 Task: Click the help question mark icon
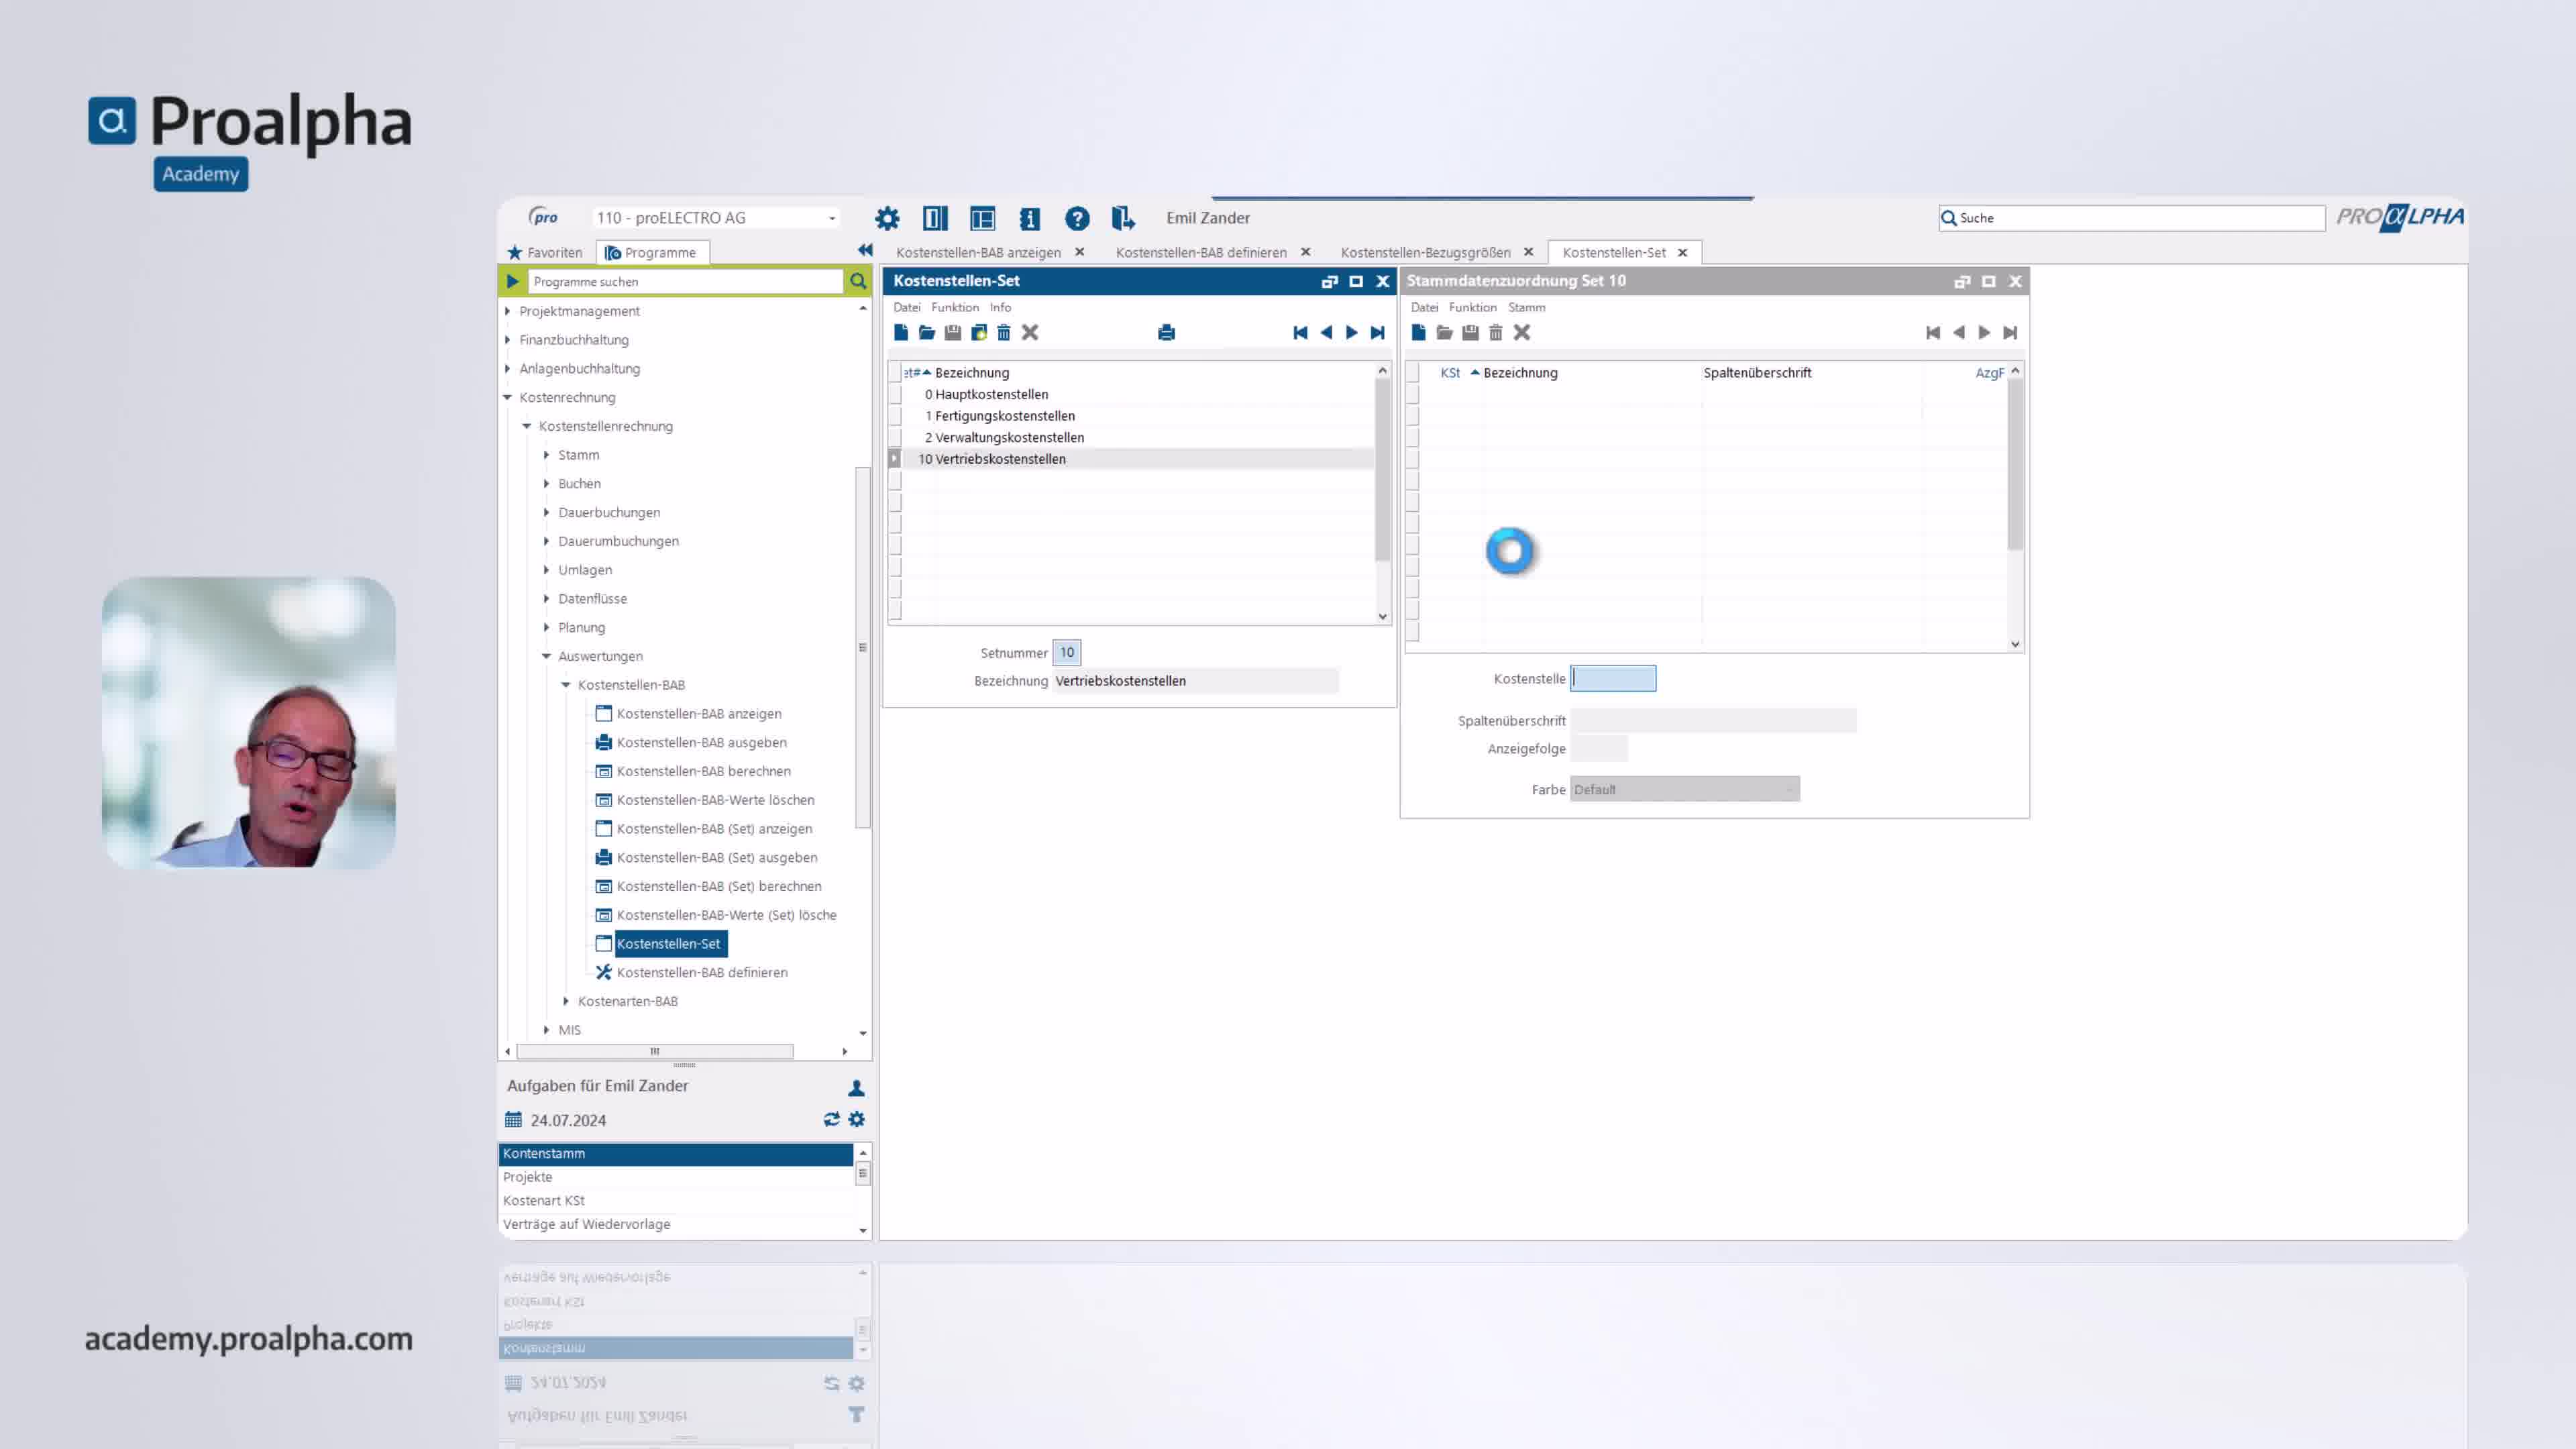click(x=1076, y=218)
